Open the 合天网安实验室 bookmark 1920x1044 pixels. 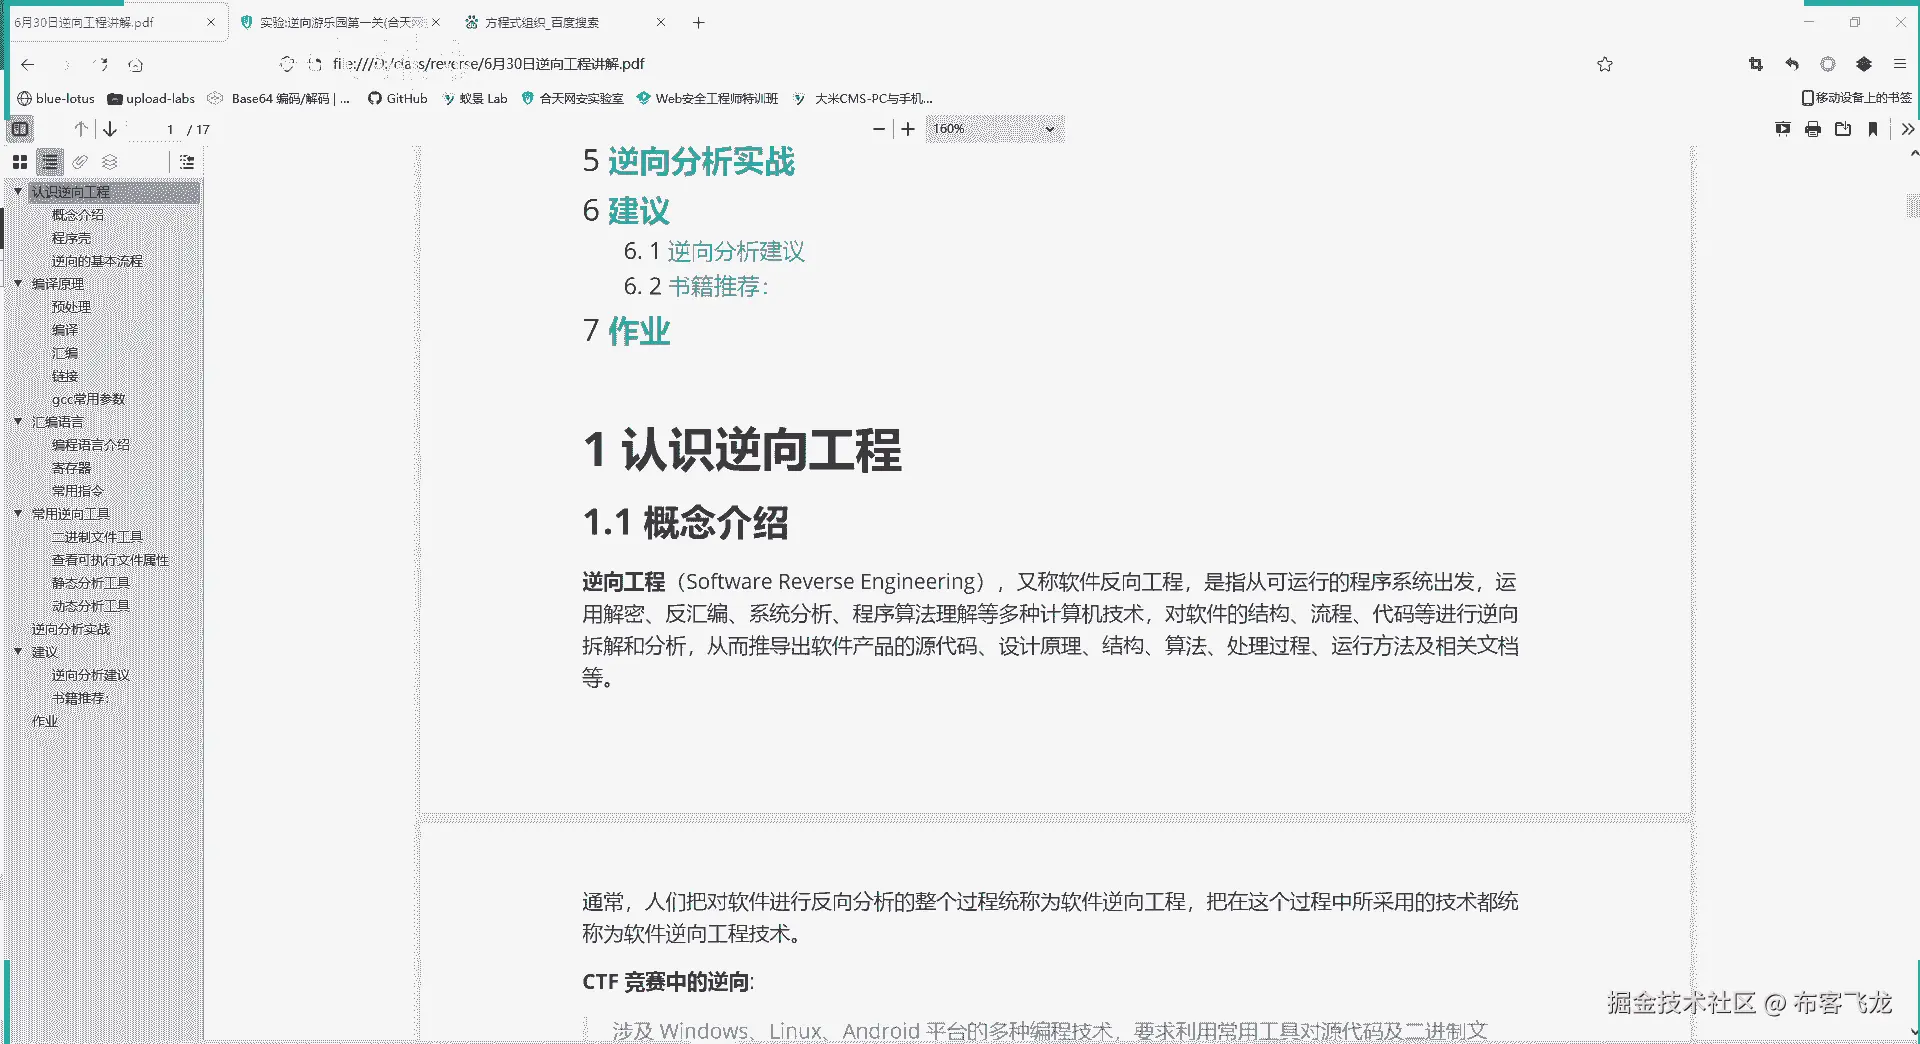(573, 98)
